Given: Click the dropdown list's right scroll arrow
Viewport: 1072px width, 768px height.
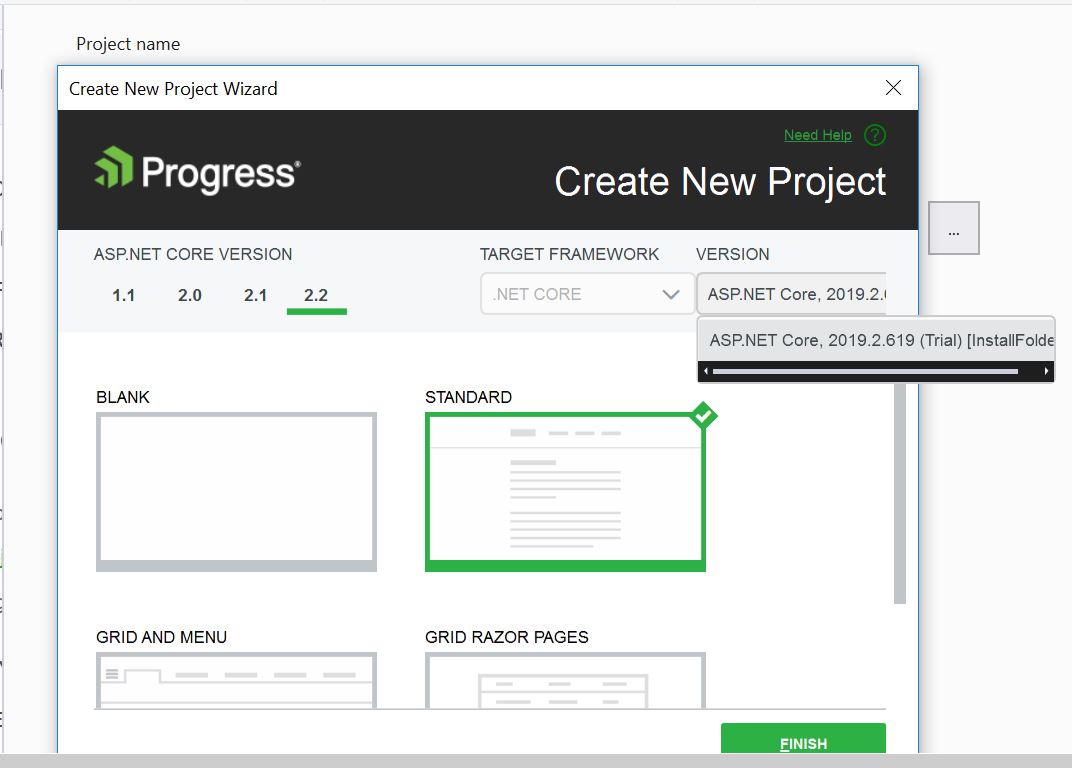Looking at the screenshot, I should (1046, 371).
